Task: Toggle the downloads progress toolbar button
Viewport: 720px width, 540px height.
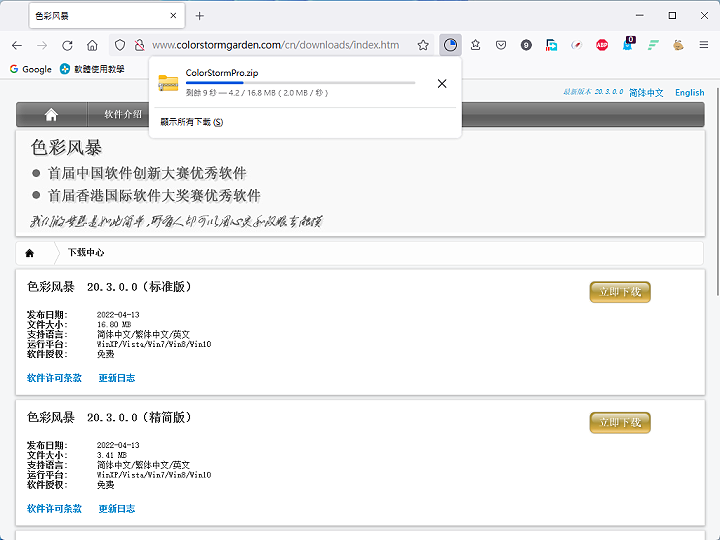Action: [x=450, y=45]
